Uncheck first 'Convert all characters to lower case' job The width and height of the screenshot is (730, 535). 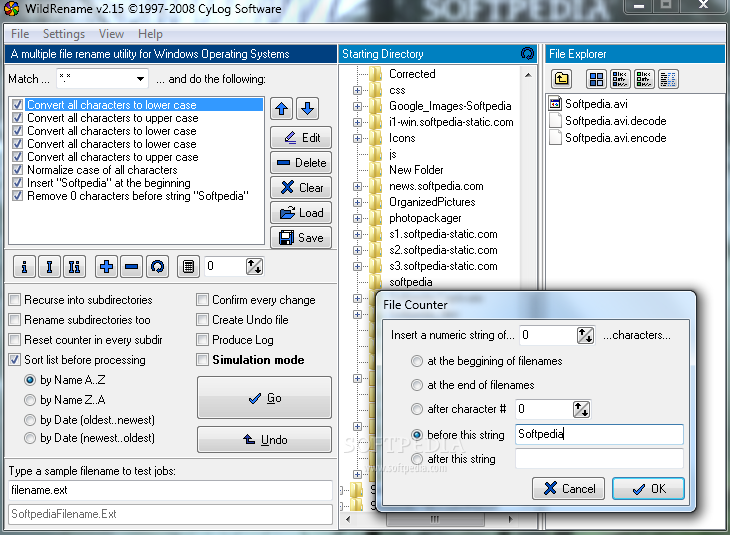pos(18,104)
